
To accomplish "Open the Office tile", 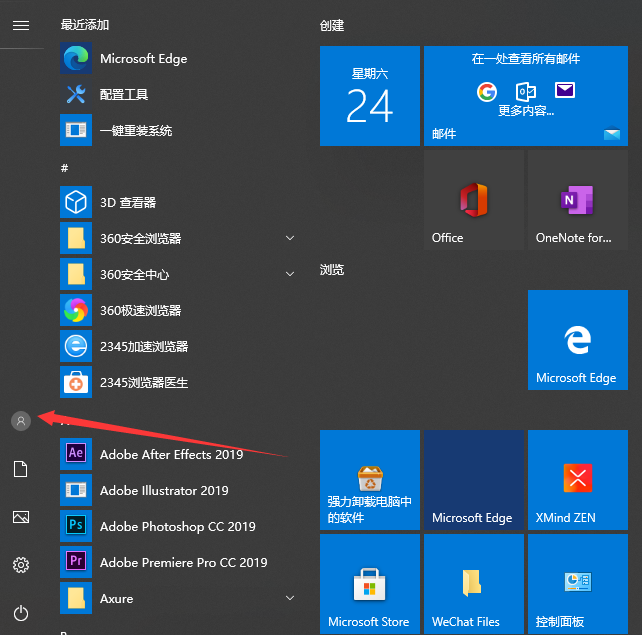I will [474, 200].
